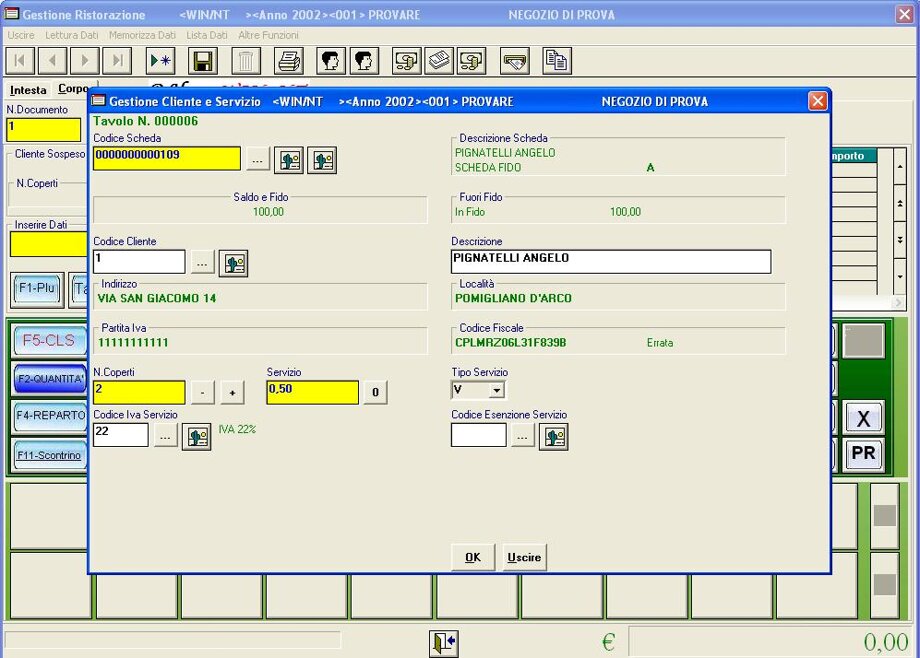Click the card lookup icon right of Codice Scheda browse button
920x658 pixels.
(290, 160)
